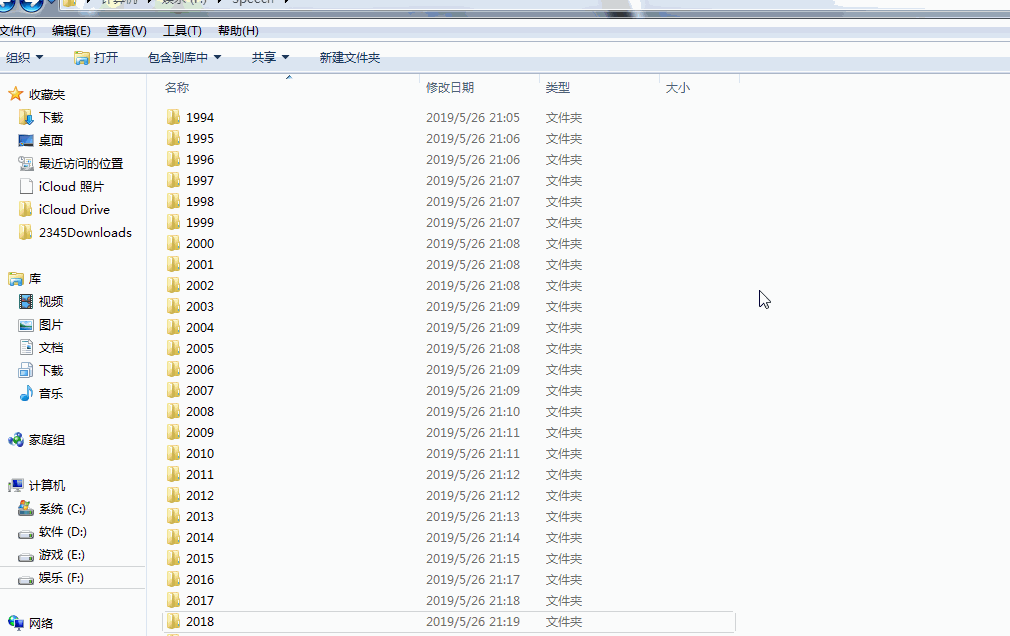
Task: Select the 2011 folder
Action: [200, 474]
